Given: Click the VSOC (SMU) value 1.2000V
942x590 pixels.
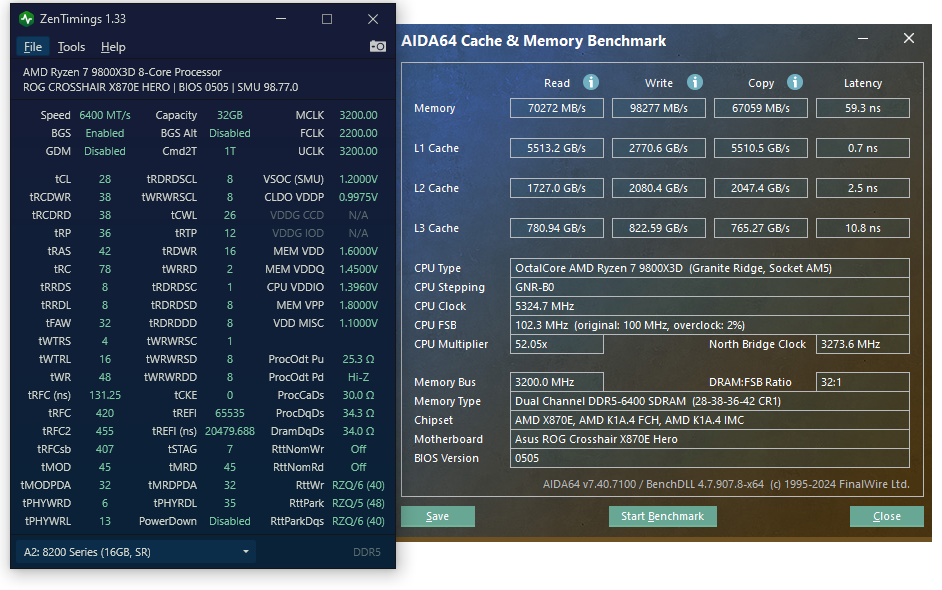Looking at the screenshot, I should click(x=358, y=179).
